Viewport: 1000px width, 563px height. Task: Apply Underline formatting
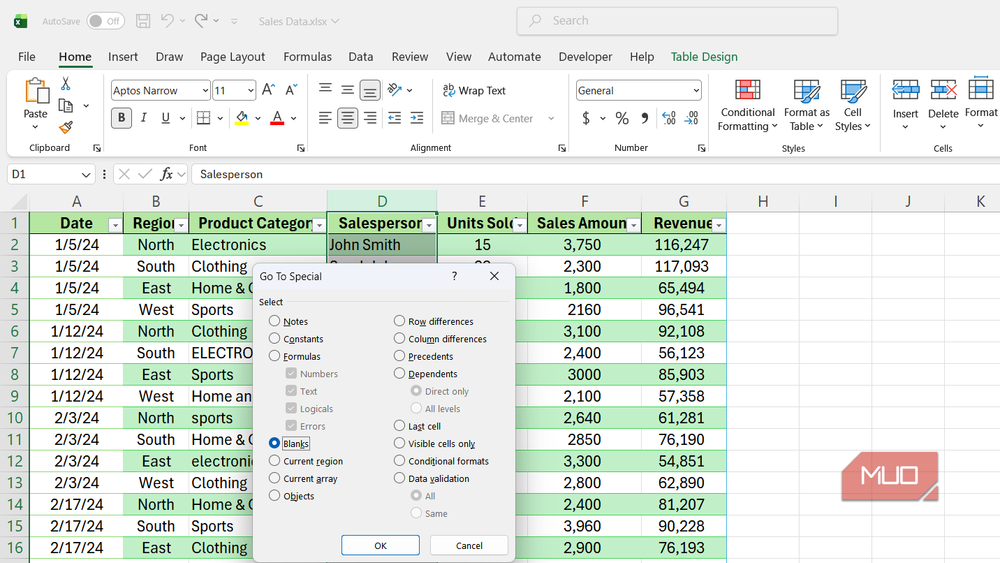point(166,118)
